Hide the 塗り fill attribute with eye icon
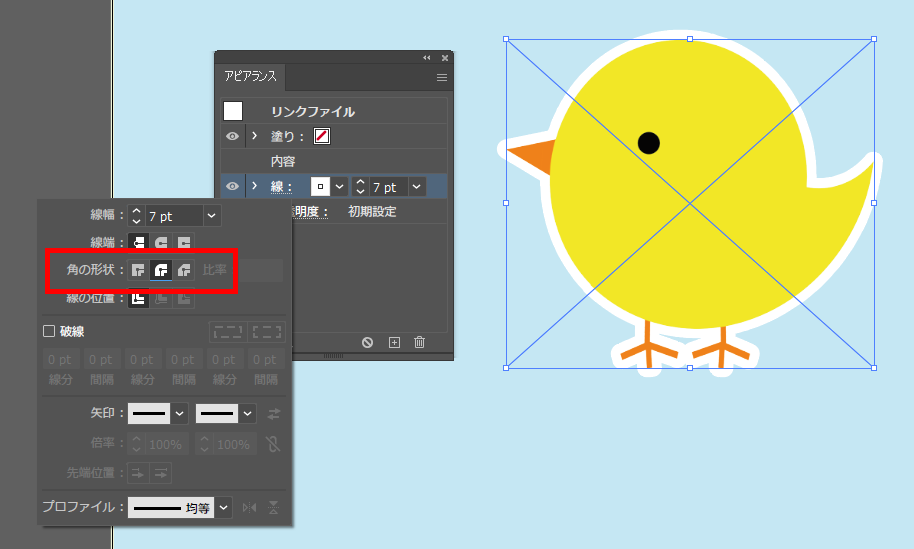This screenshot has width=914, height=549. (x=232, y=136)
